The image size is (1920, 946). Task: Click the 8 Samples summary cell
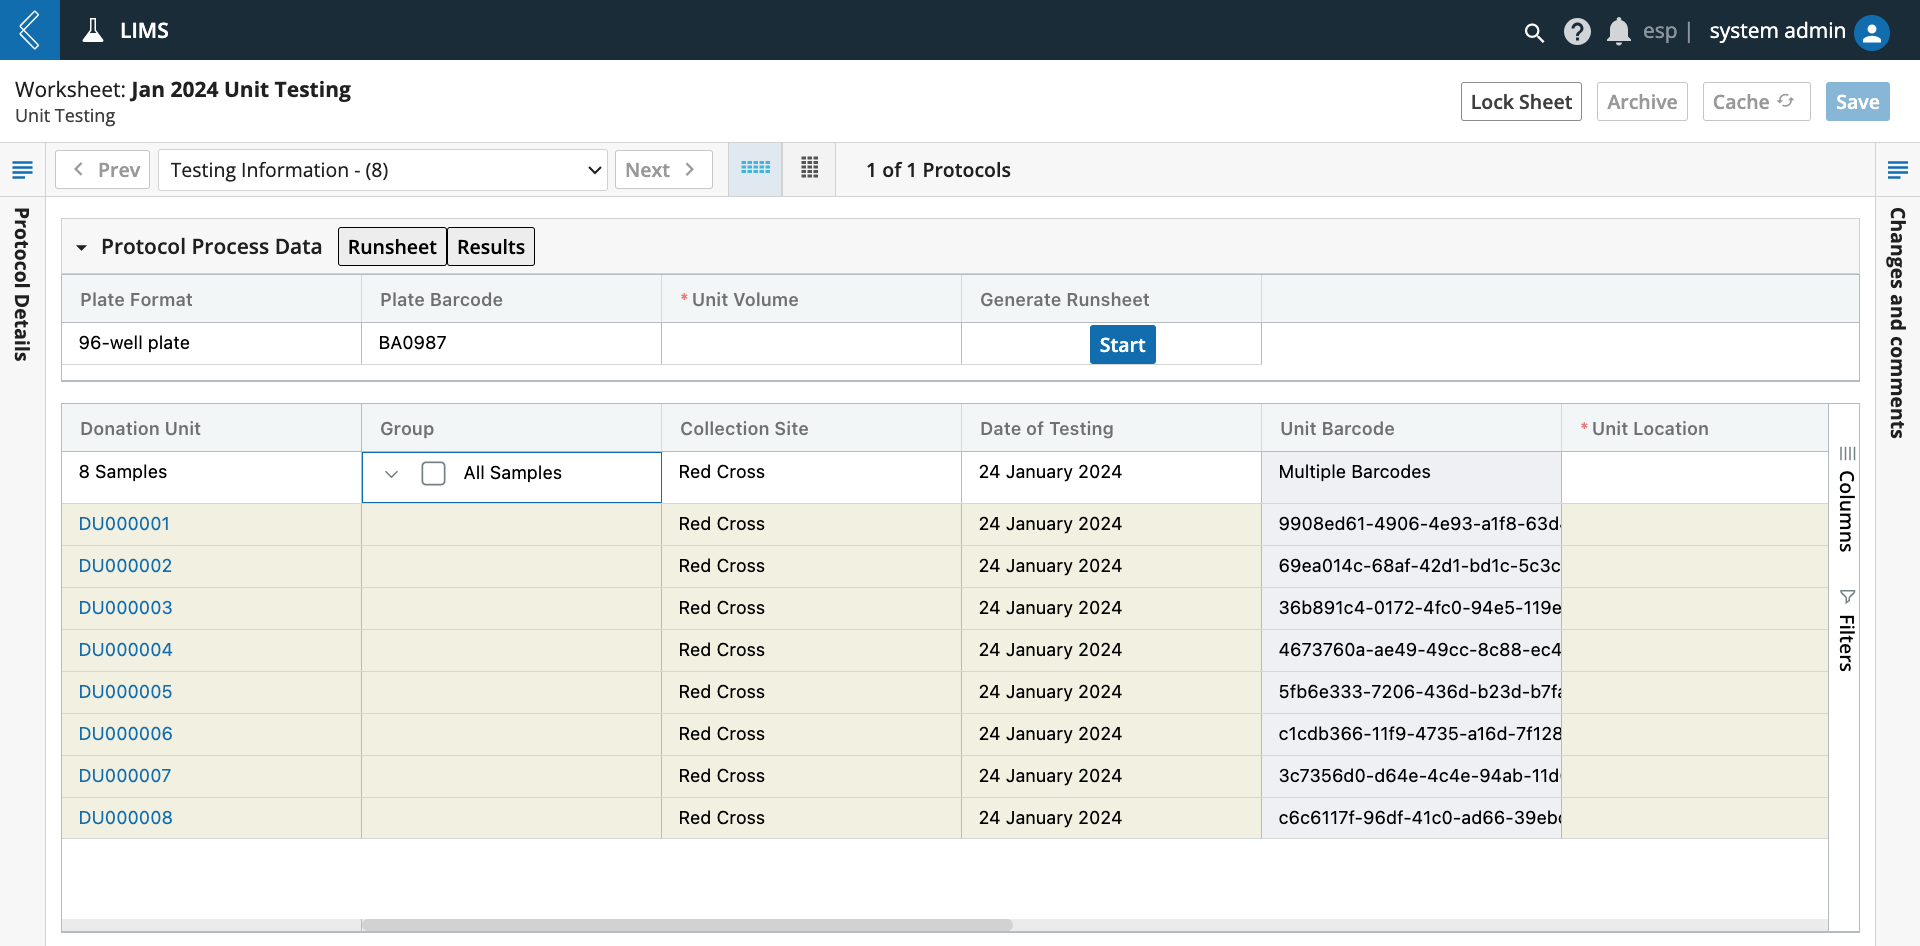211,477
